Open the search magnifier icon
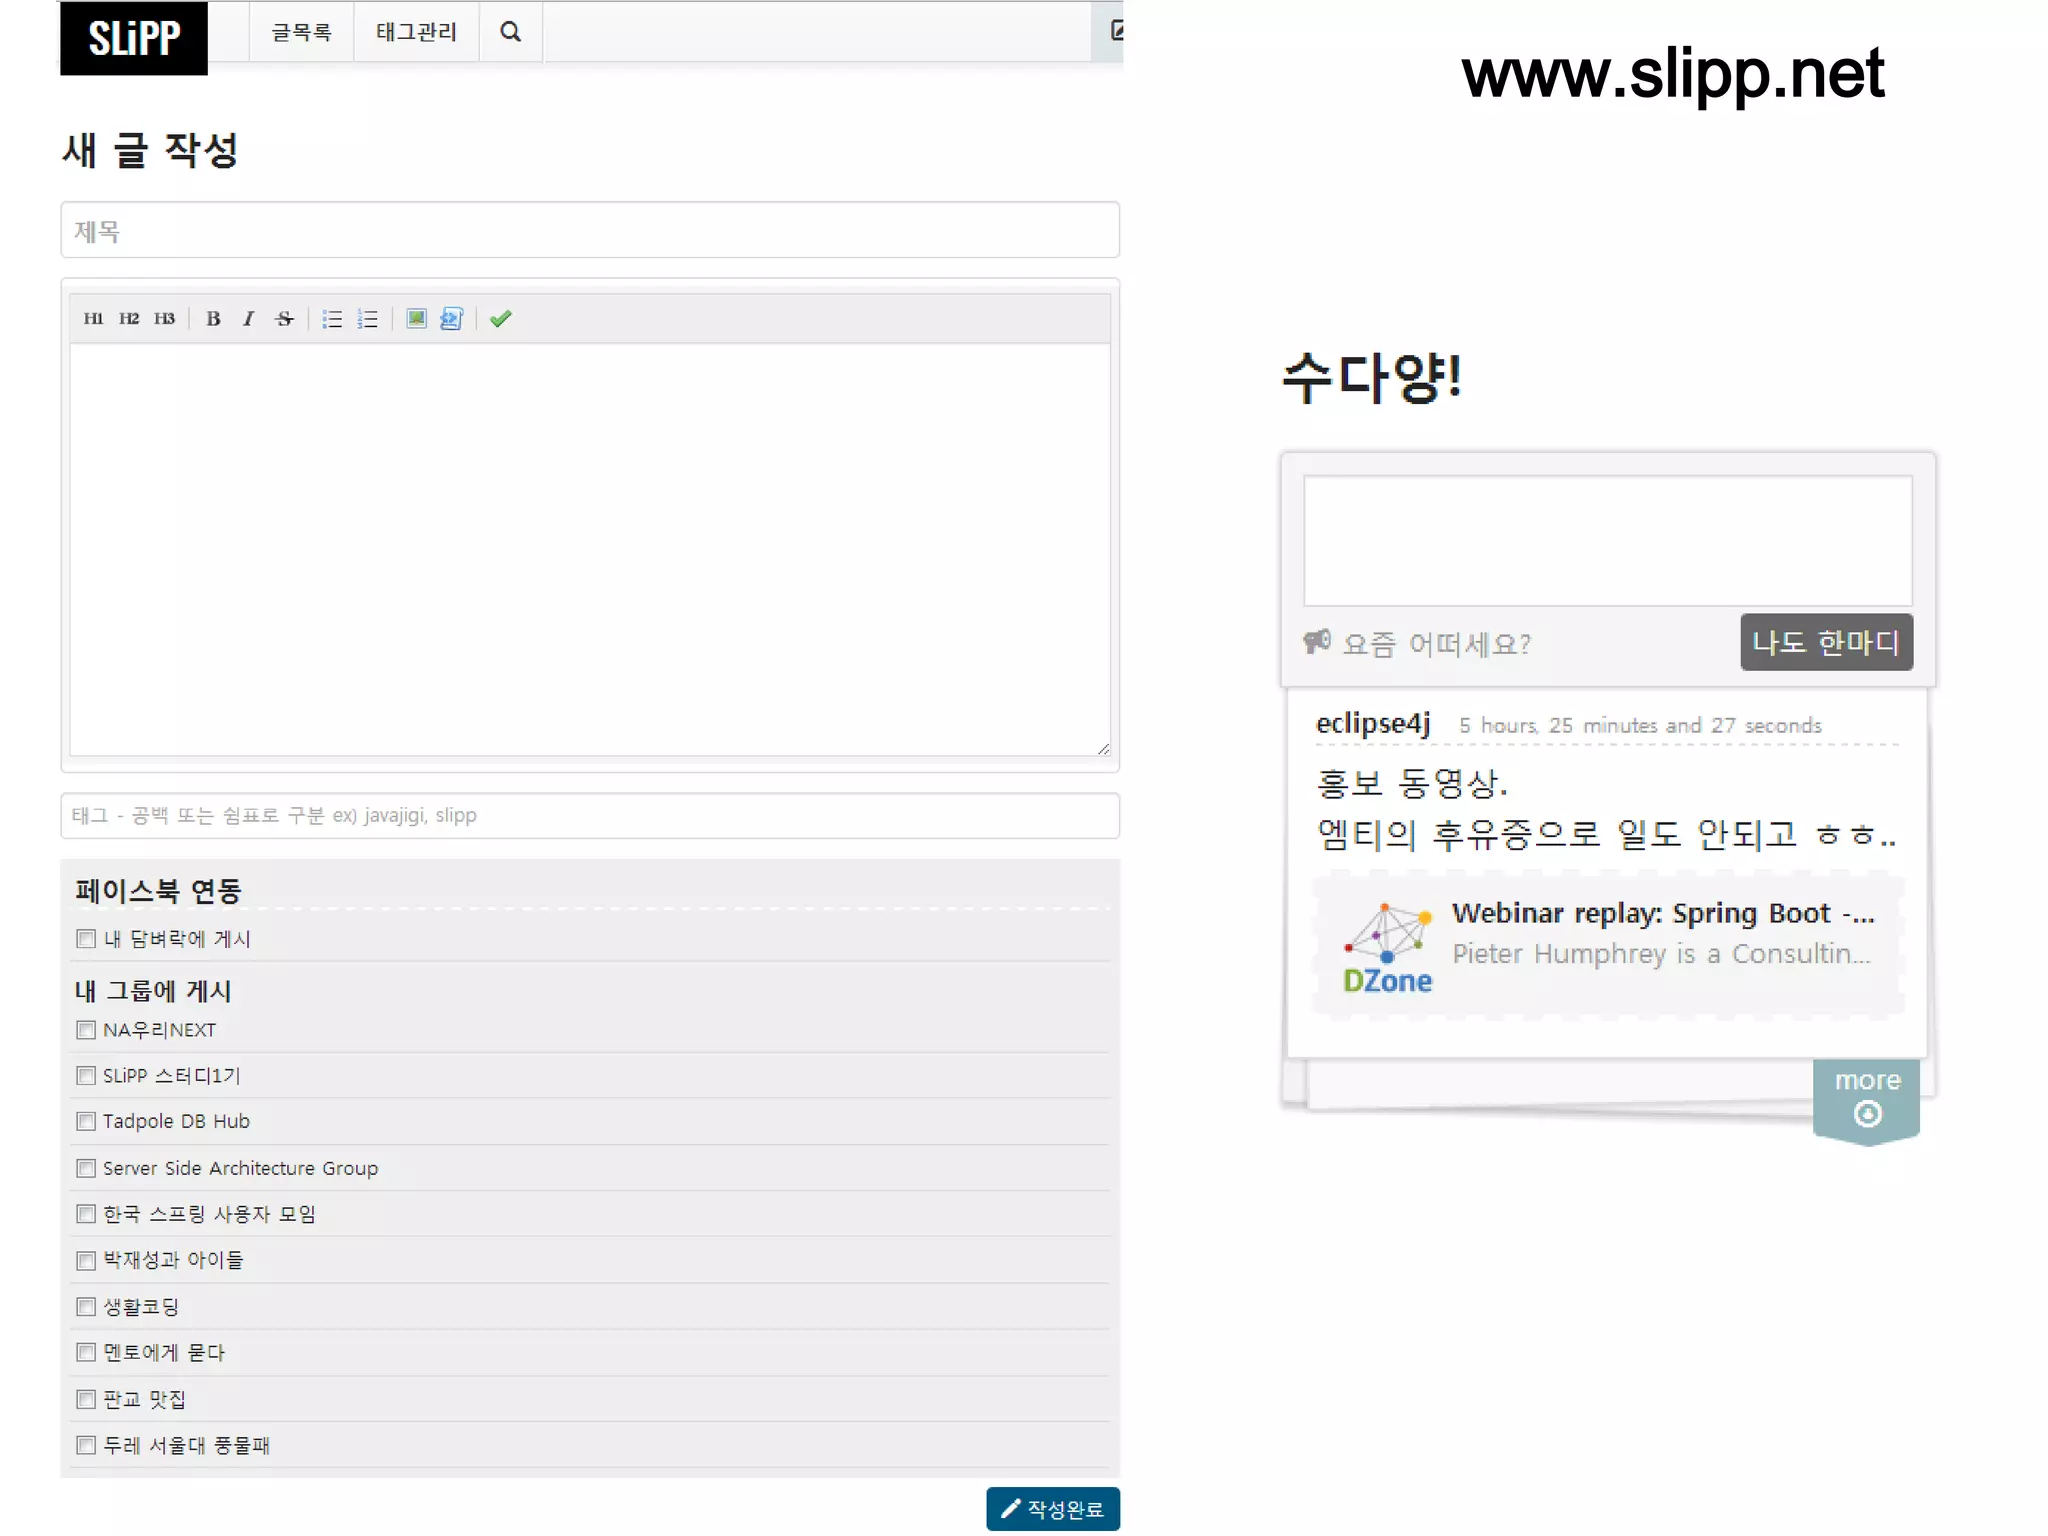This screenshot has height=1536, width=2048. pos(510,32)
